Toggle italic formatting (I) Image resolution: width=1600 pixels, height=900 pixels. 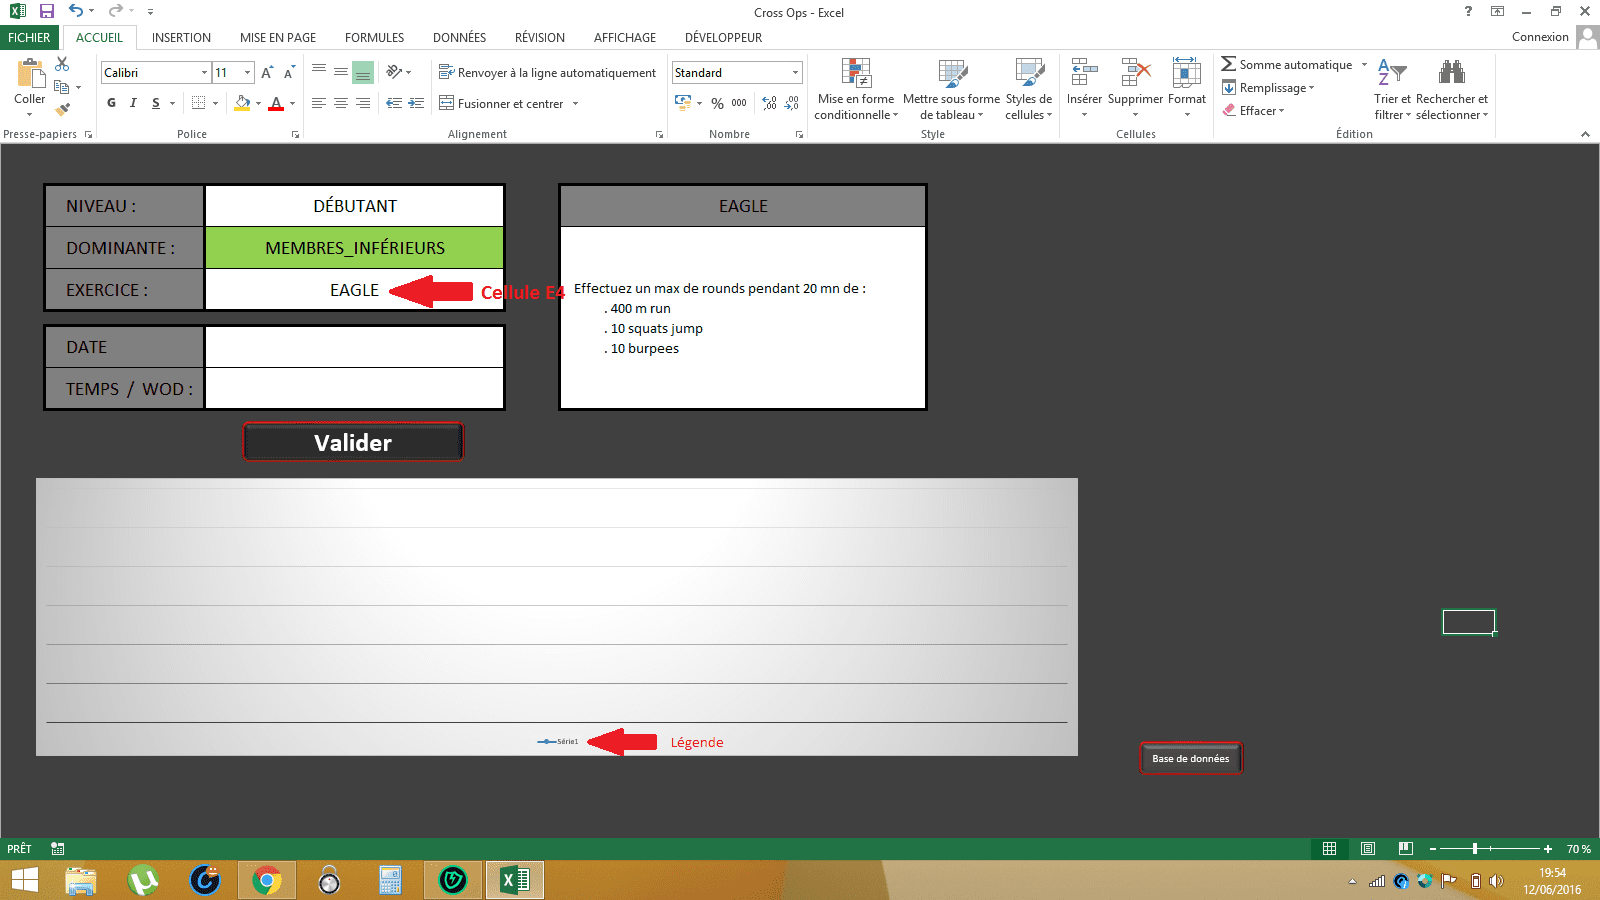pos(133,103)
